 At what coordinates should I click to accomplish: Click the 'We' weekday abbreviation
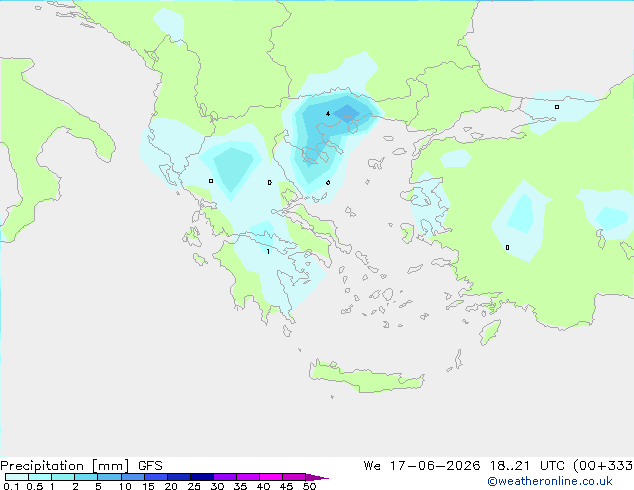click(x=372, y=466)
